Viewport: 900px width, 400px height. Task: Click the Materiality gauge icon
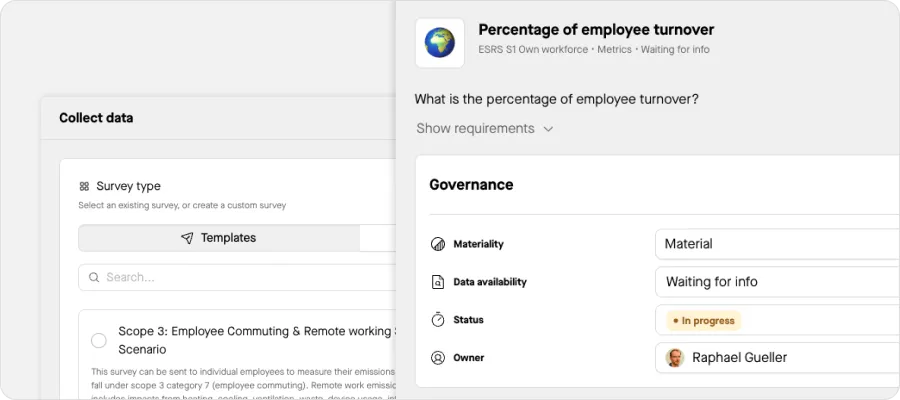437,244
